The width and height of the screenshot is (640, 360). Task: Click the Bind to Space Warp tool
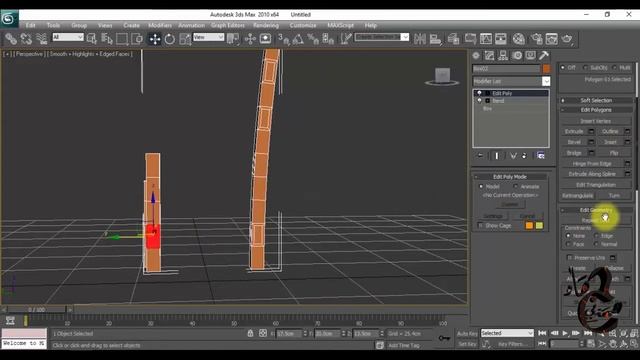coord(42,39)
